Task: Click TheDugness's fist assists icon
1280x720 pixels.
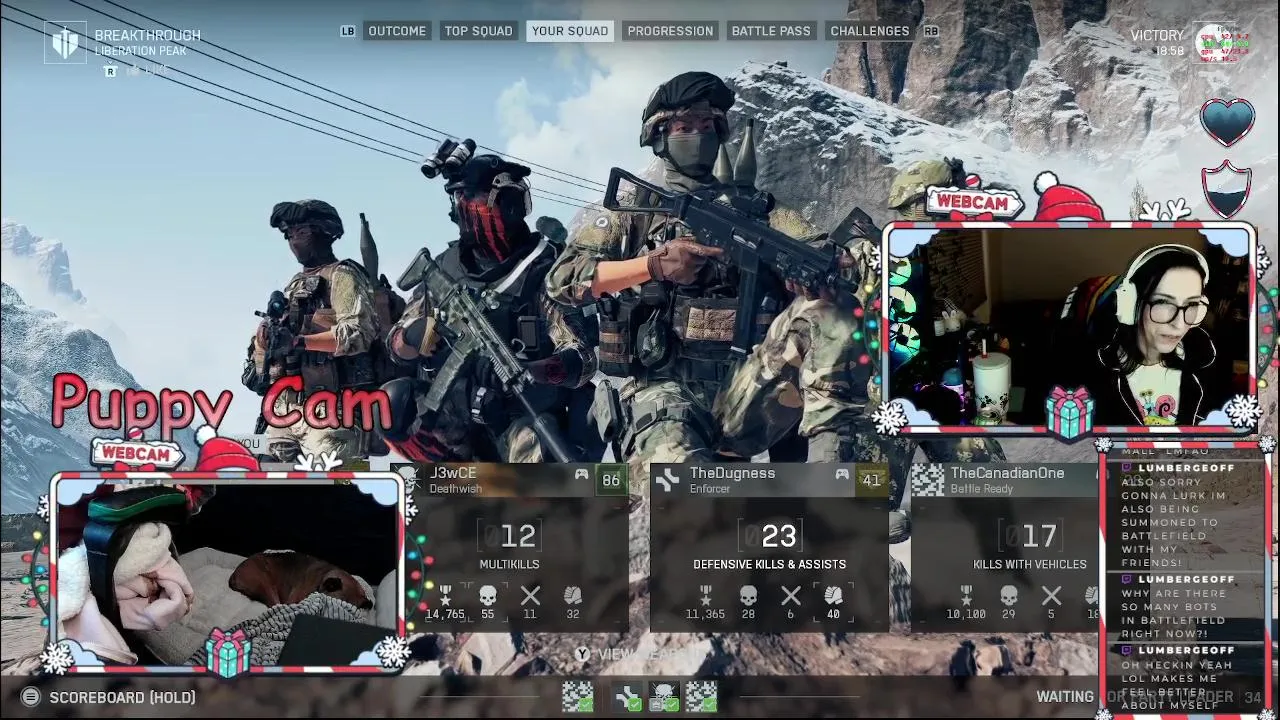Action: click(833, 596)
